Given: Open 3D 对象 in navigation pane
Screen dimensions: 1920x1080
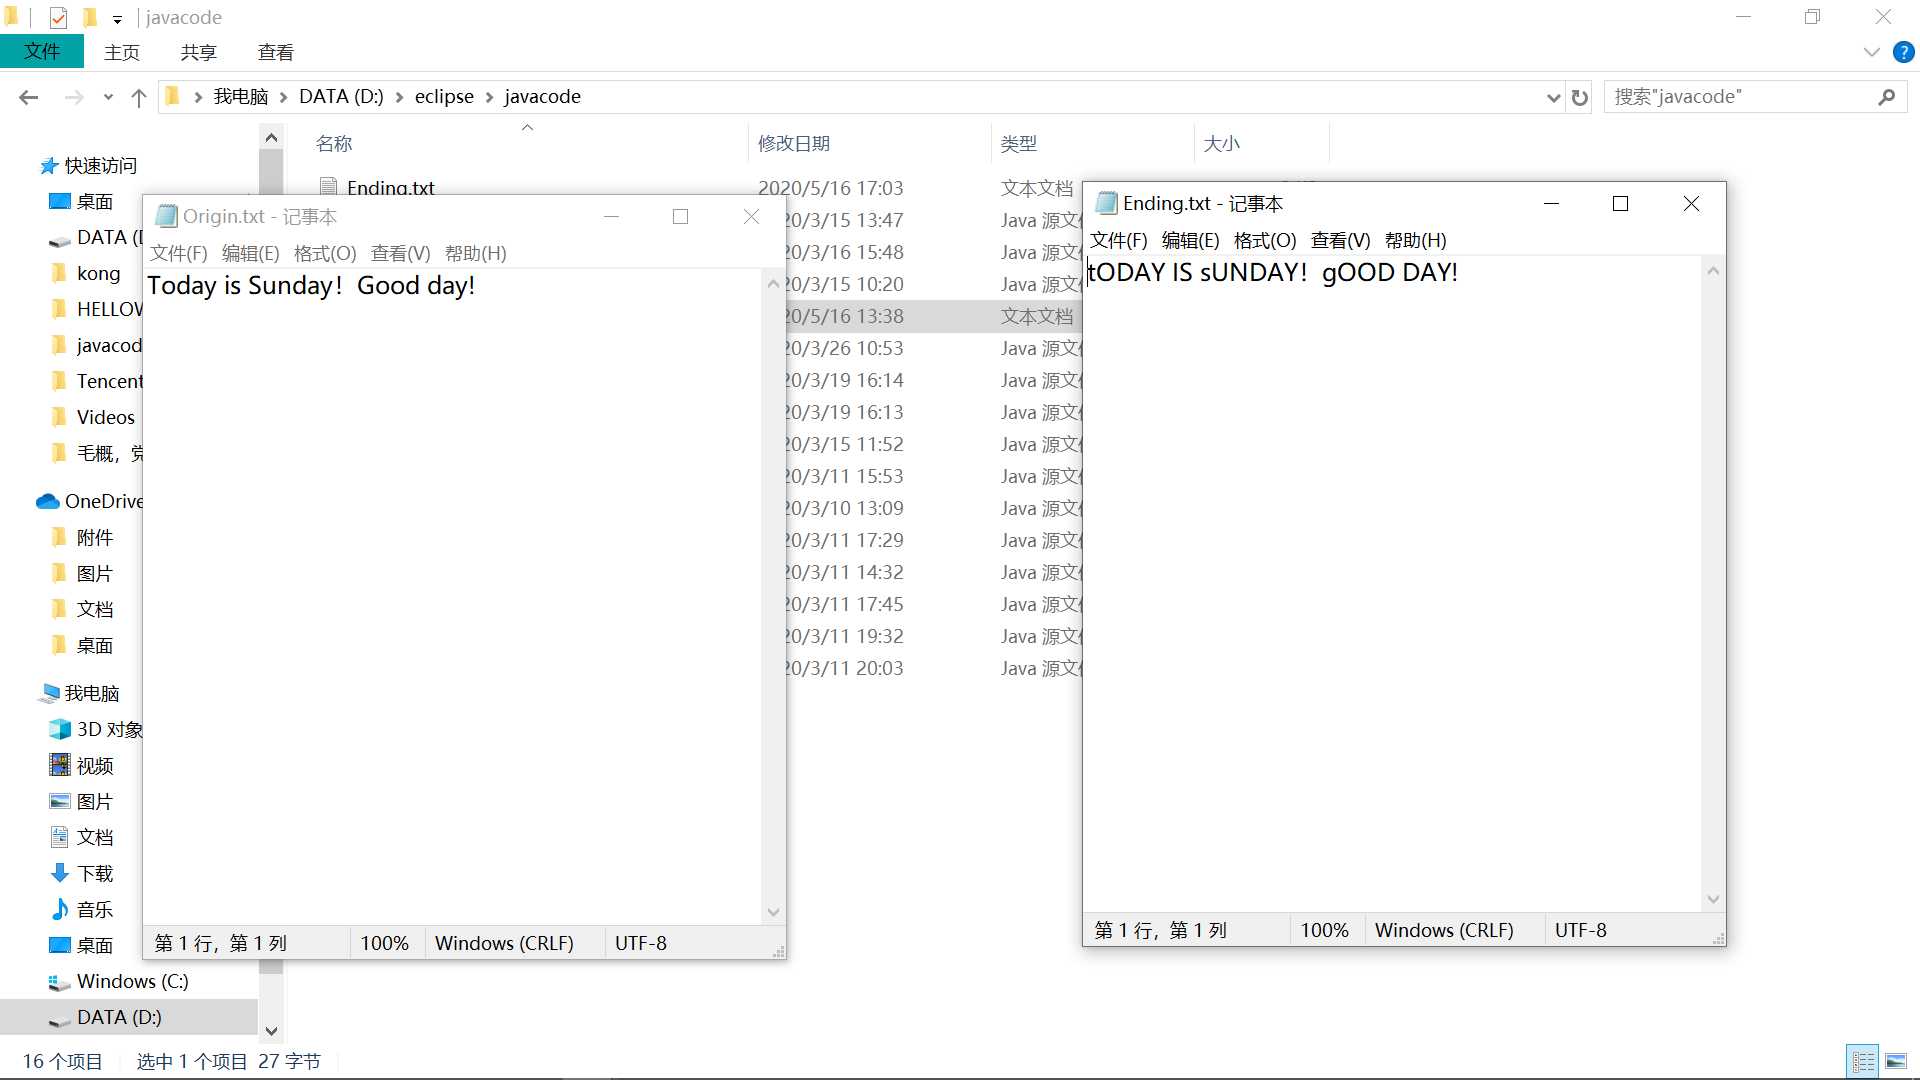Looking at the screenshot, I should (x=109, y=730).
